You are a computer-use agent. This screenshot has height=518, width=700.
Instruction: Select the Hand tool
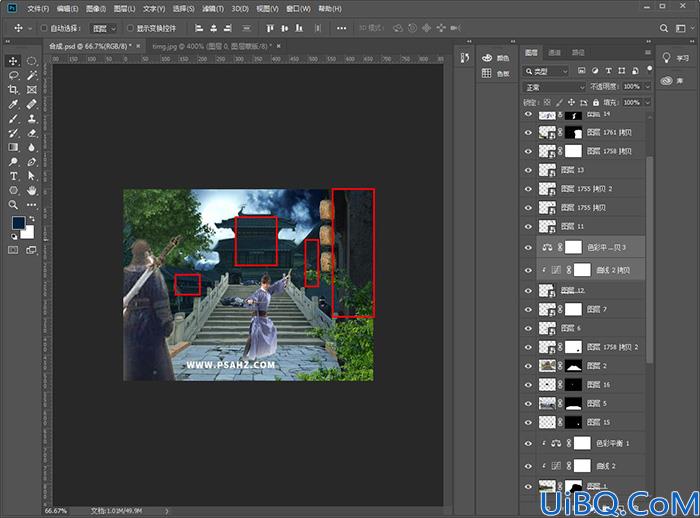[x=31, y=190]
